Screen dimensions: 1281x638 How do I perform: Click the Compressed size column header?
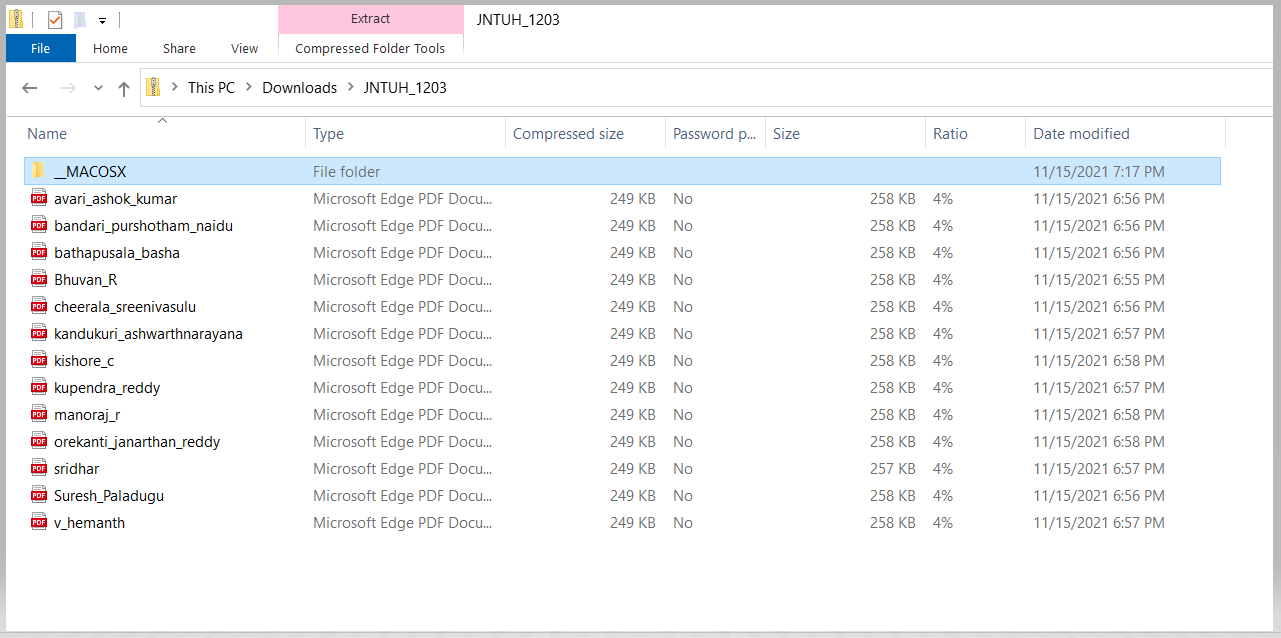coord(568,134)
